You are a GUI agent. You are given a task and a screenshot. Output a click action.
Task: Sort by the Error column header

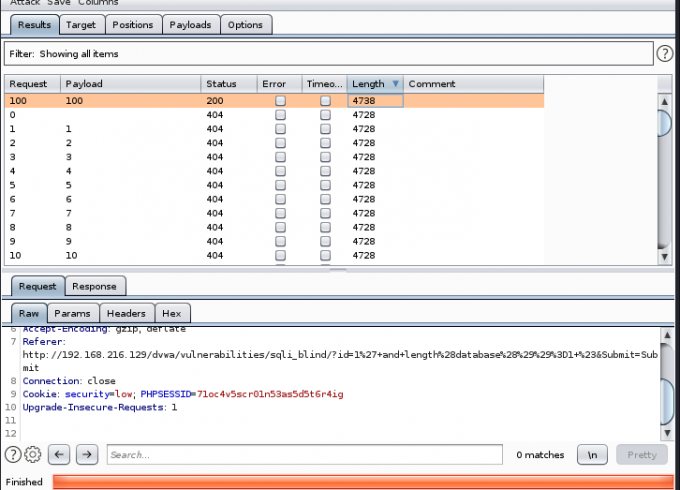[280, 84]
